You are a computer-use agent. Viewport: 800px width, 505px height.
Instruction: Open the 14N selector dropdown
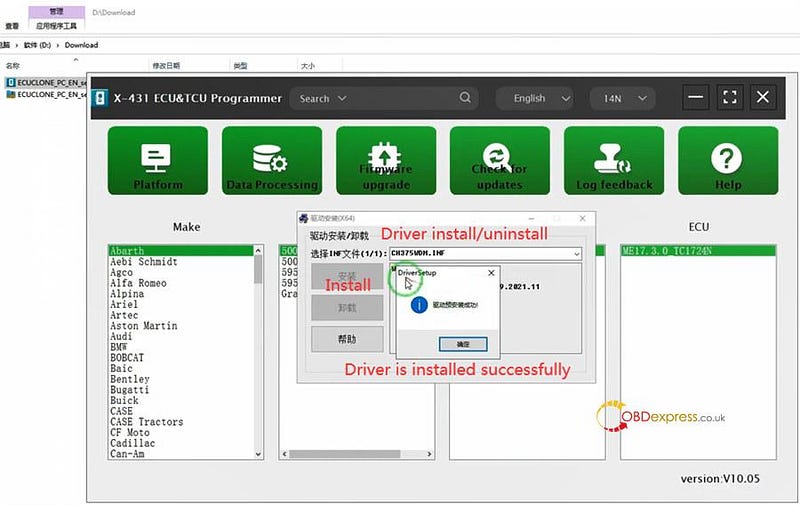tap(621, 98)
